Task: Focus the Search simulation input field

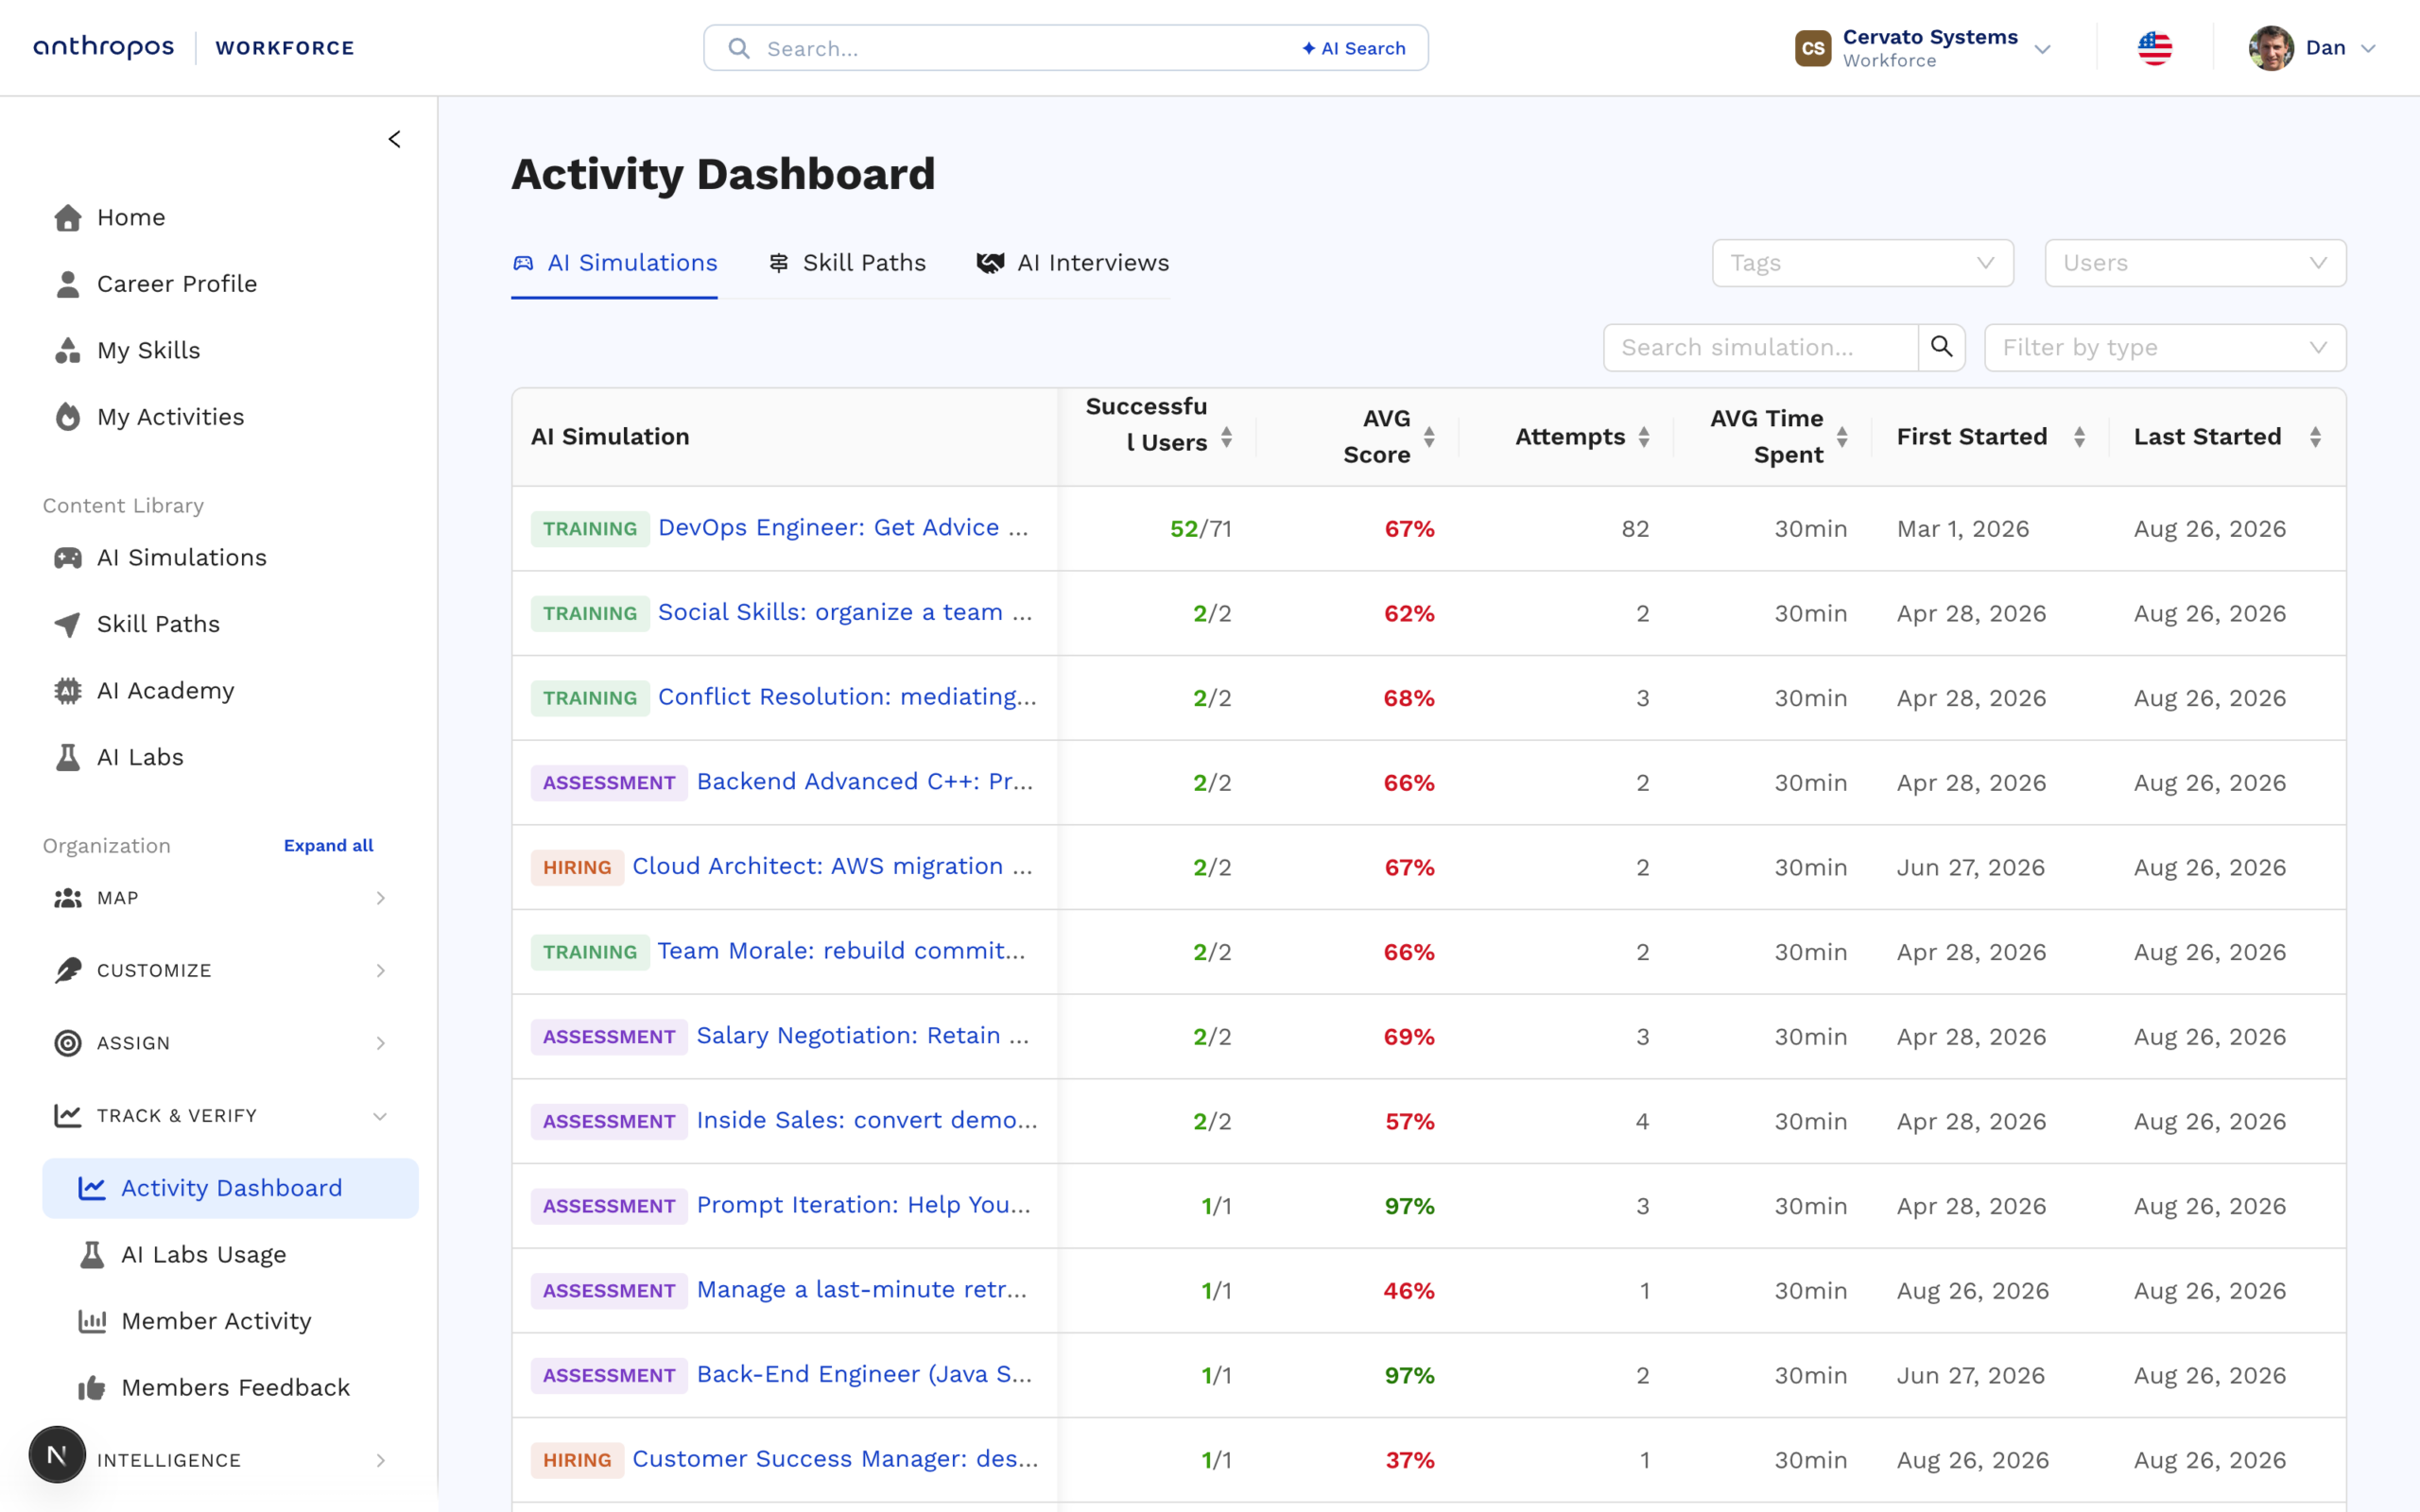Action: (x=1760, y=347)
